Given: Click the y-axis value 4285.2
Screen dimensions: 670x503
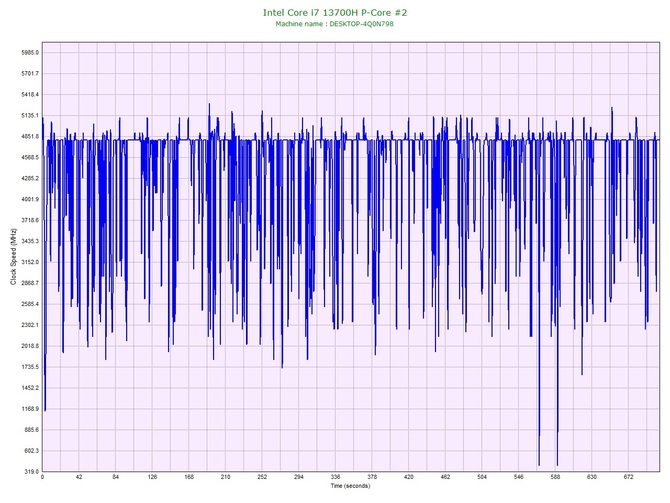Looking at the screenshot, I should pos(30,178).
